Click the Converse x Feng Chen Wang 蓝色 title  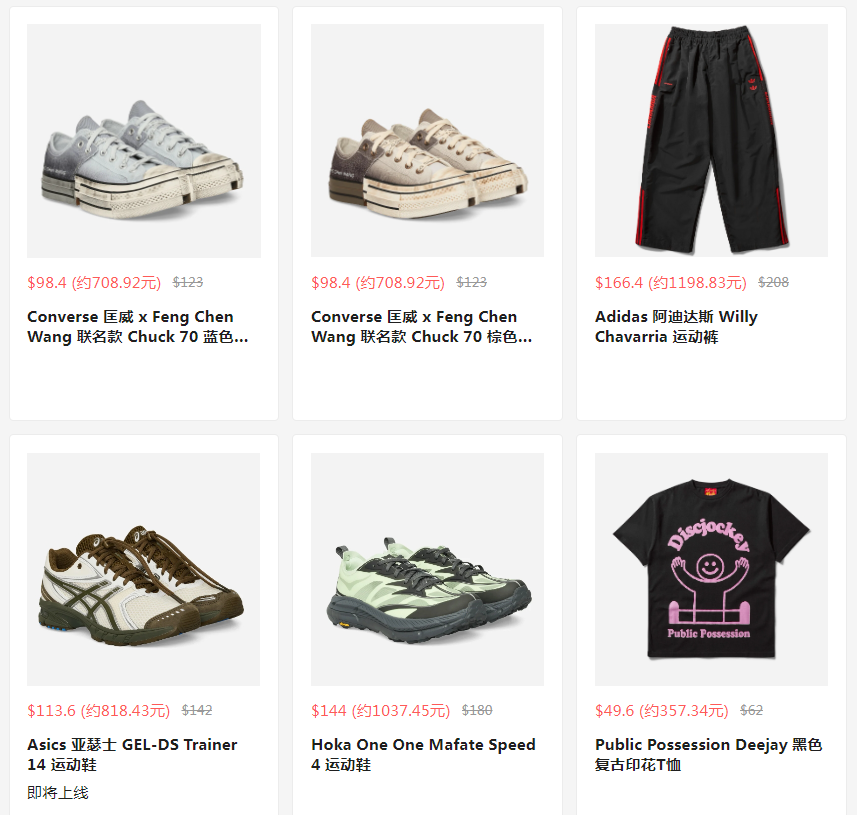click(x=138, y=327)
